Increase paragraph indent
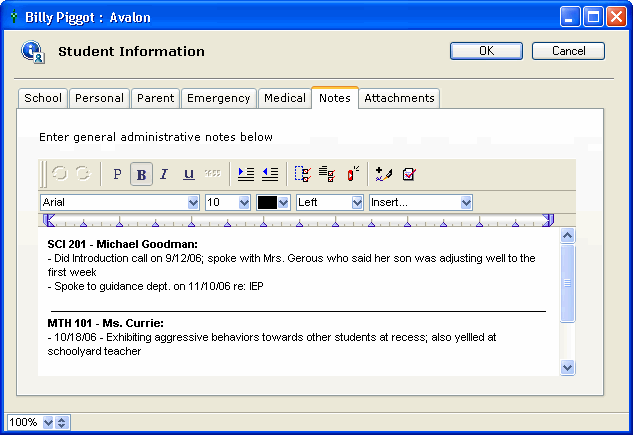Image resolution: width=633 pixels, height=435 pixels. click(x=246, y=174)
